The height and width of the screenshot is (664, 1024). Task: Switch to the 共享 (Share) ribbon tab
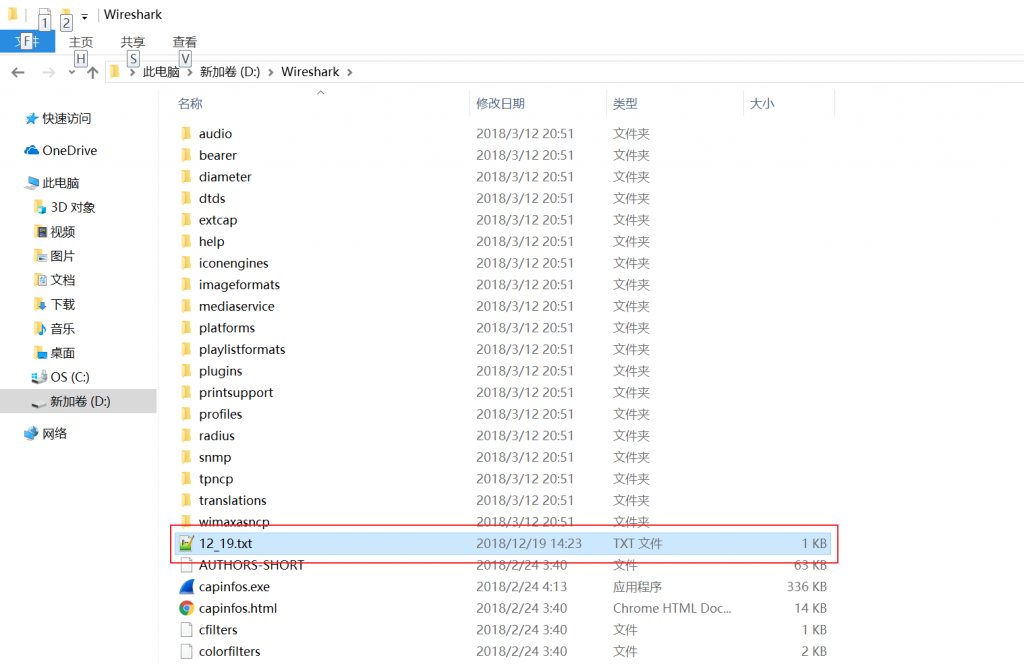pos(133,42)
